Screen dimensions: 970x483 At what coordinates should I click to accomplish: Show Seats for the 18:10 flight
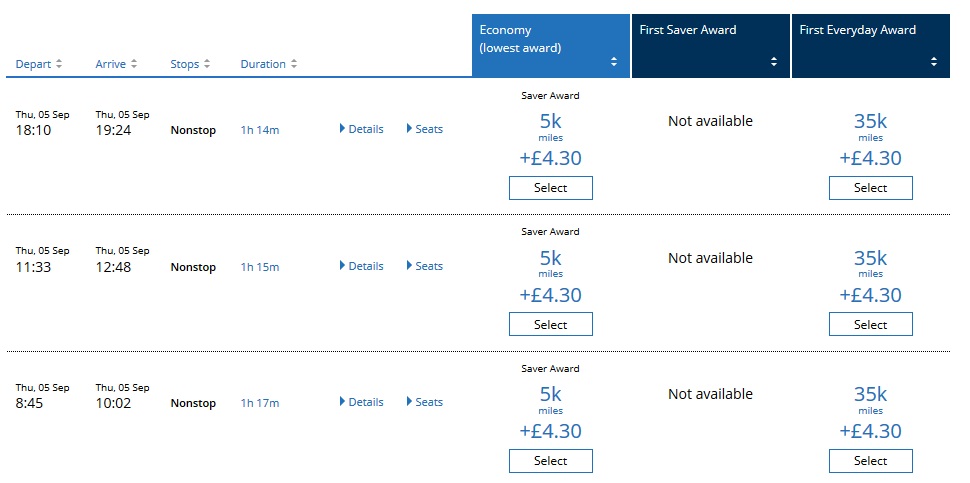pos(425,129)
